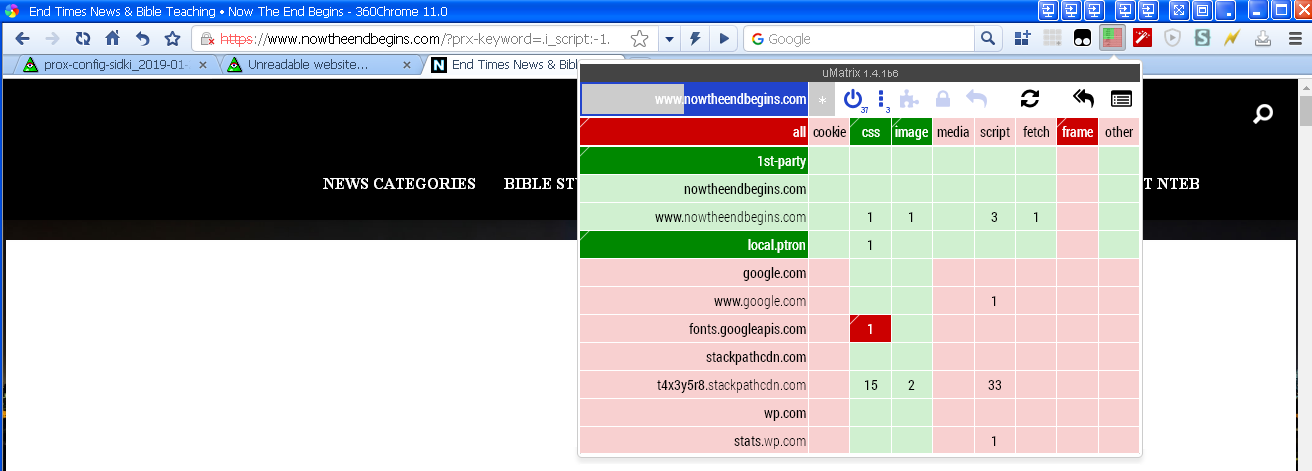Revert all temporary changes double-arrow icon
This screenshot has width=1312, height=471.
tap(1083, 99)
